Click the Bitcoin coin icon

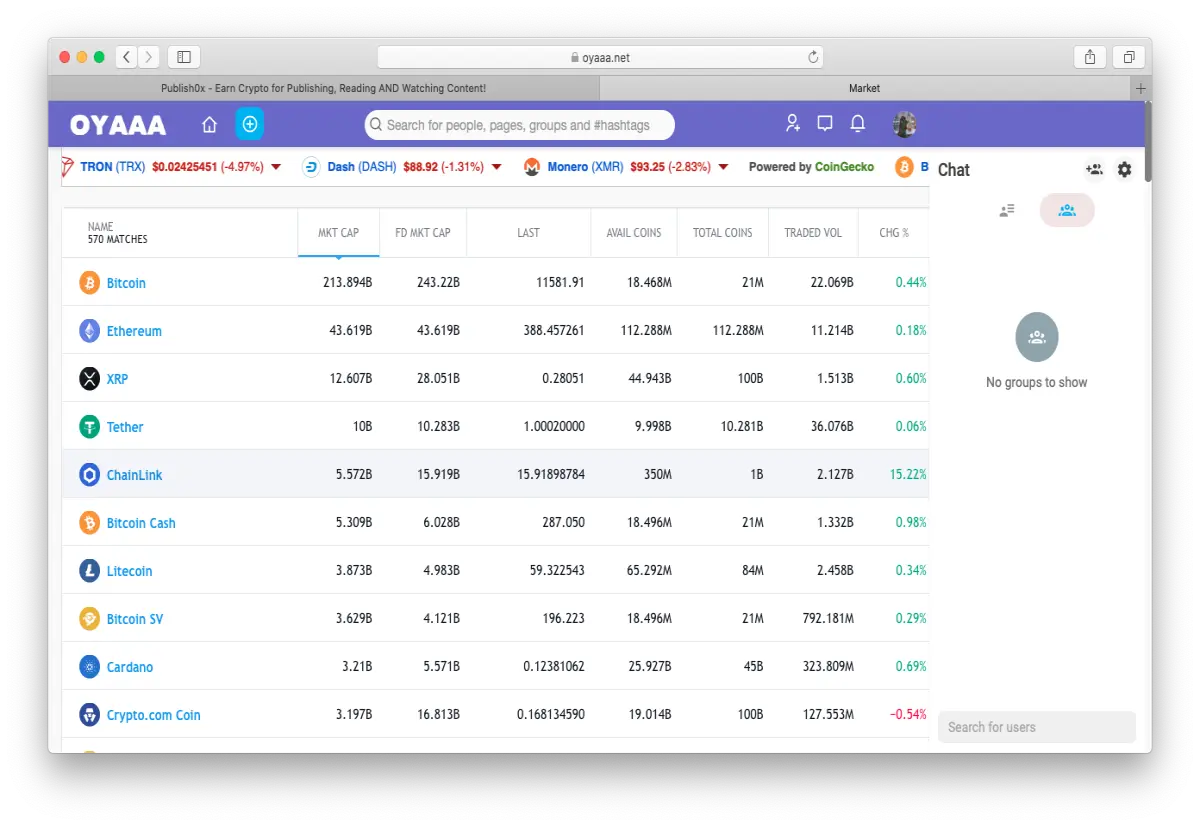click(90, 283)
